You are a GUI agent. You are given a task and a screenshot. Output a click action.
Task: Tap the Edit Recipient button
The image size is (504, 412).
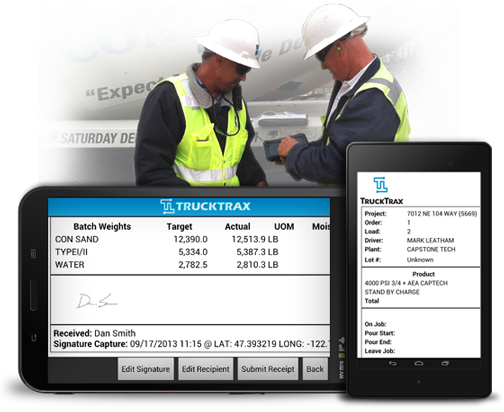click(206, 369)
